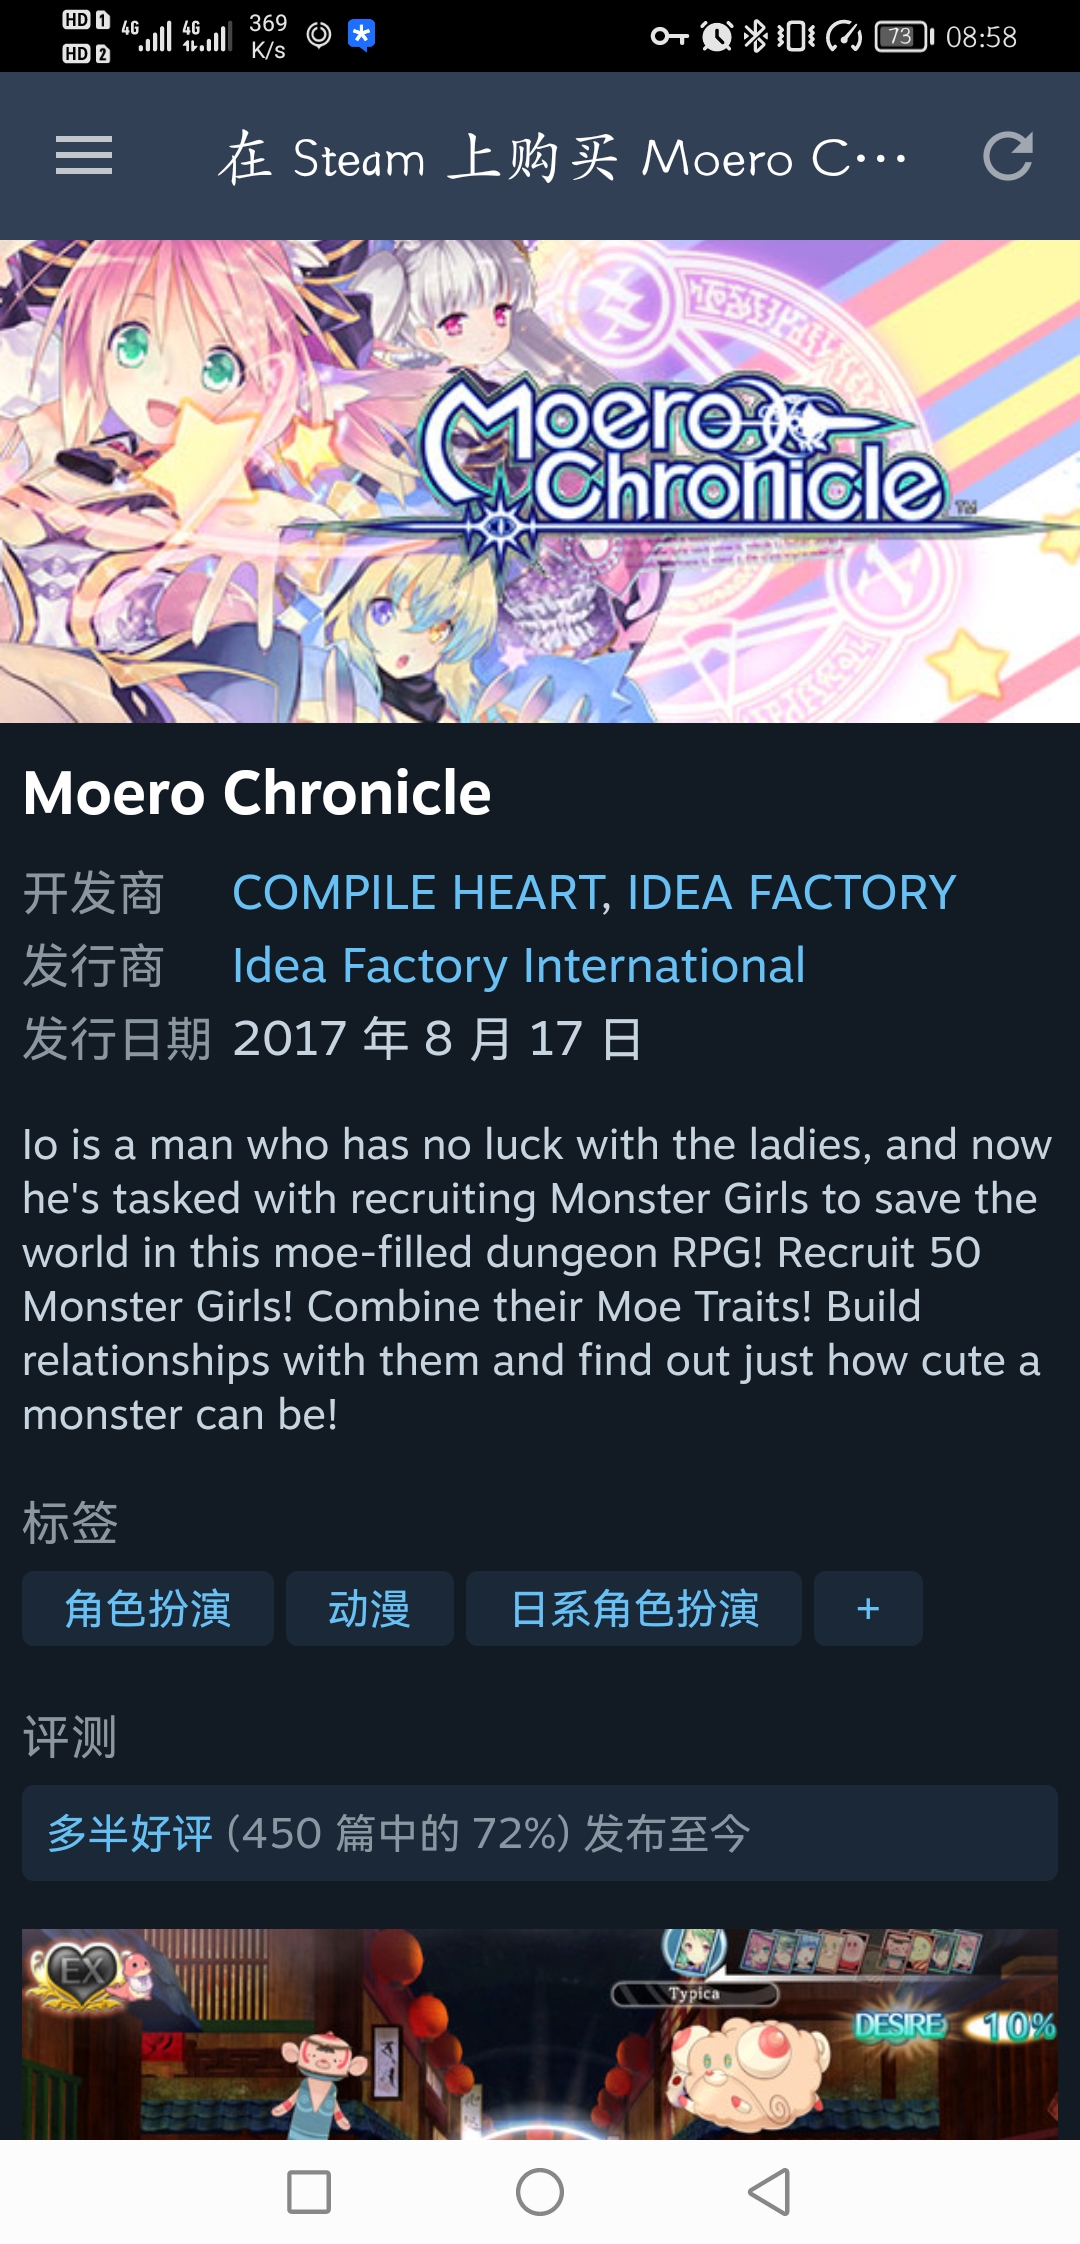Tap the page title in the header
The width and height of the screenshot is (1080, 2244).
[563, 157]
